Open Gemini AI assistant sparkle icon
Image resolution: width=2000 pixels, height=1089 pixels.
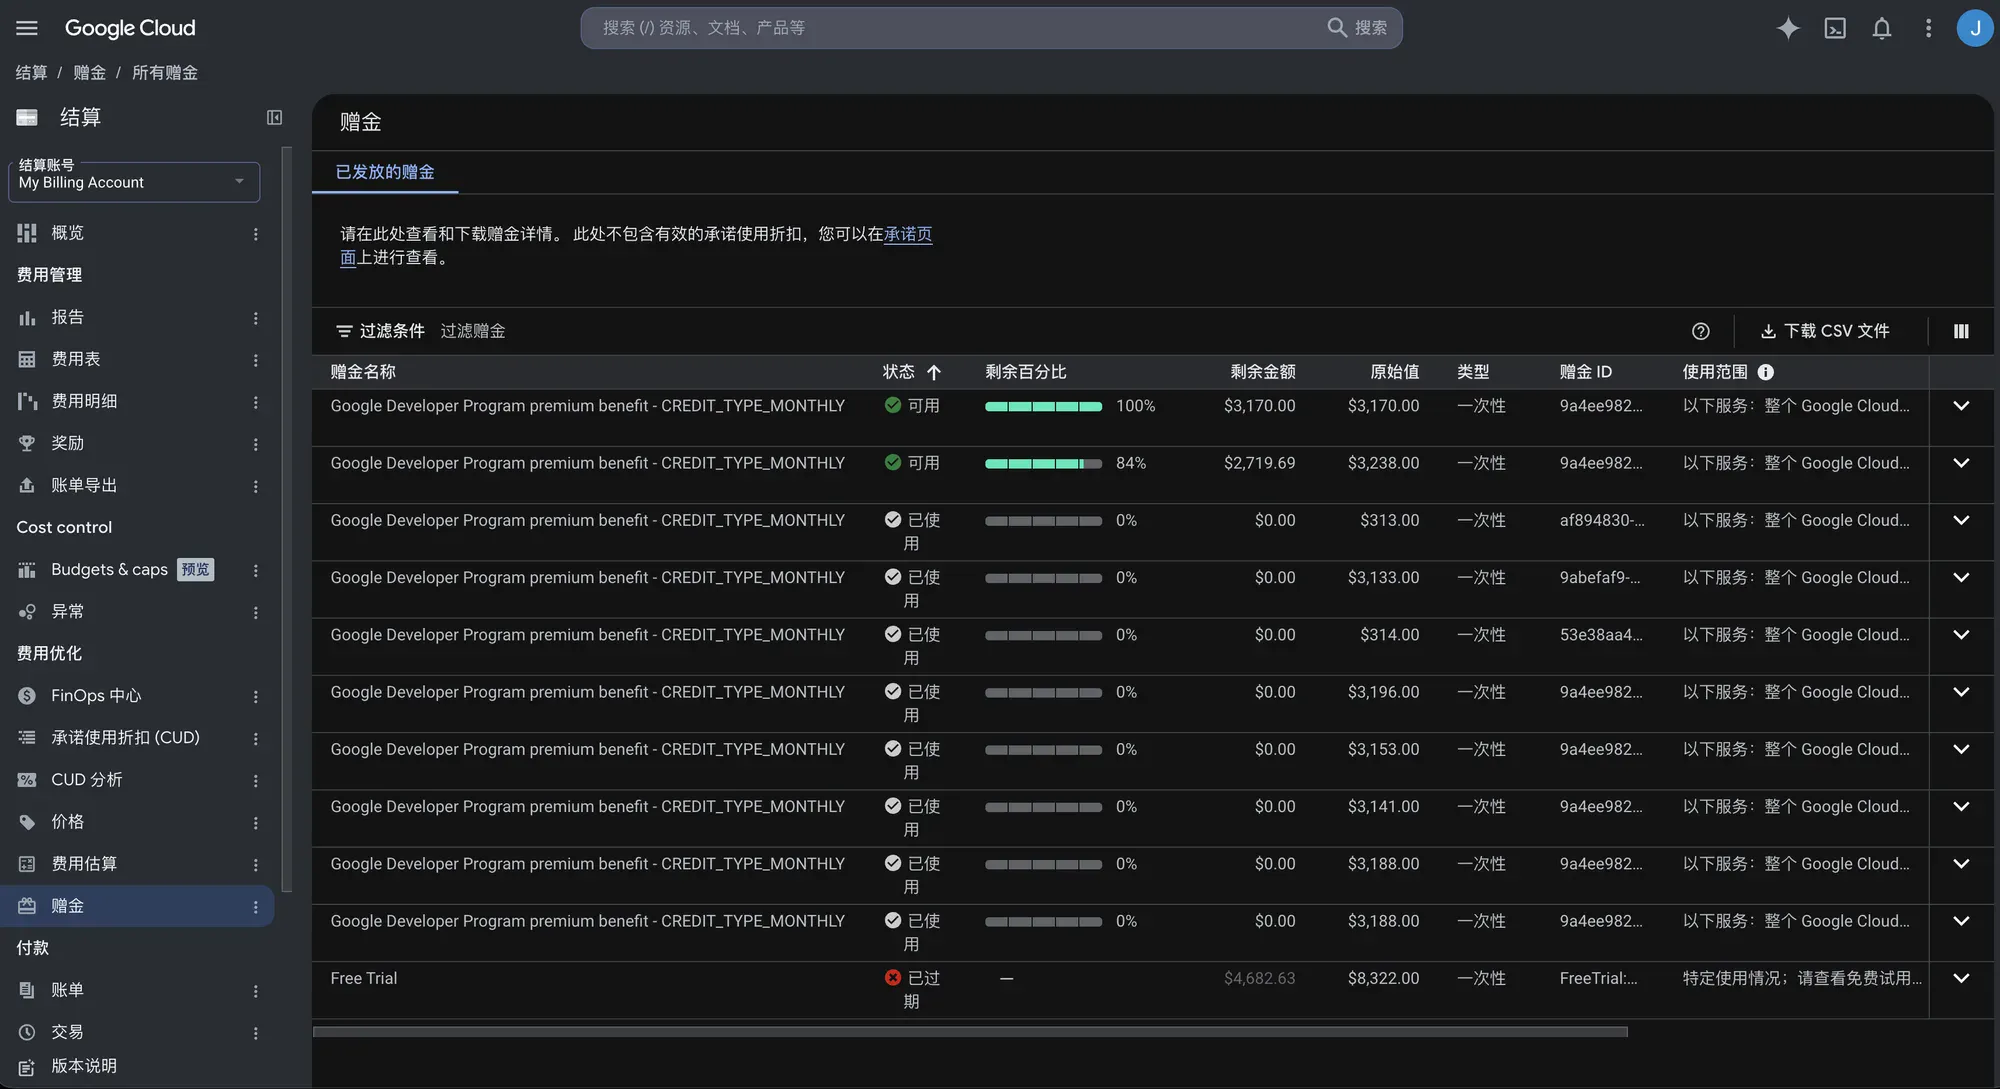tap(1788, 28)
